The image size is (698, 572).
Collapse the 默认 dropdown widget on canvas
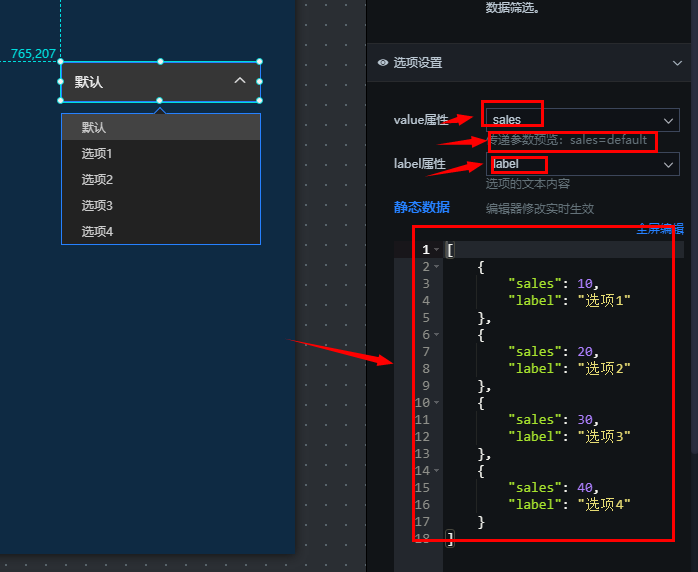(x=160, y=81)
